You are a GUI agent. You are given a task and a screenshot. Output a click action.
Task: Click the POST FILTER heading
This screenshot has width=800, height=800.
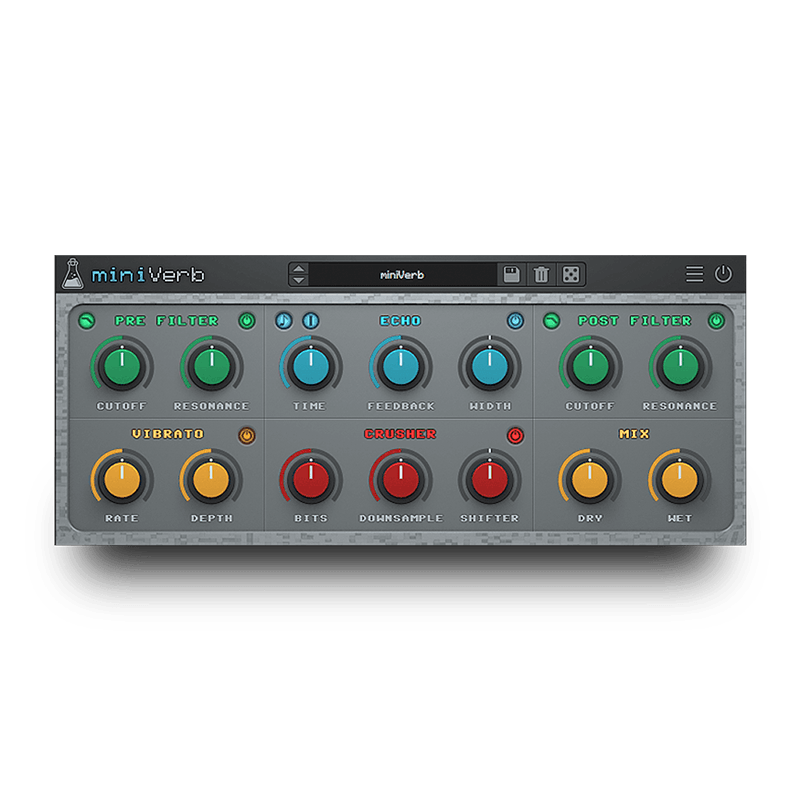(x=635, y=321)
